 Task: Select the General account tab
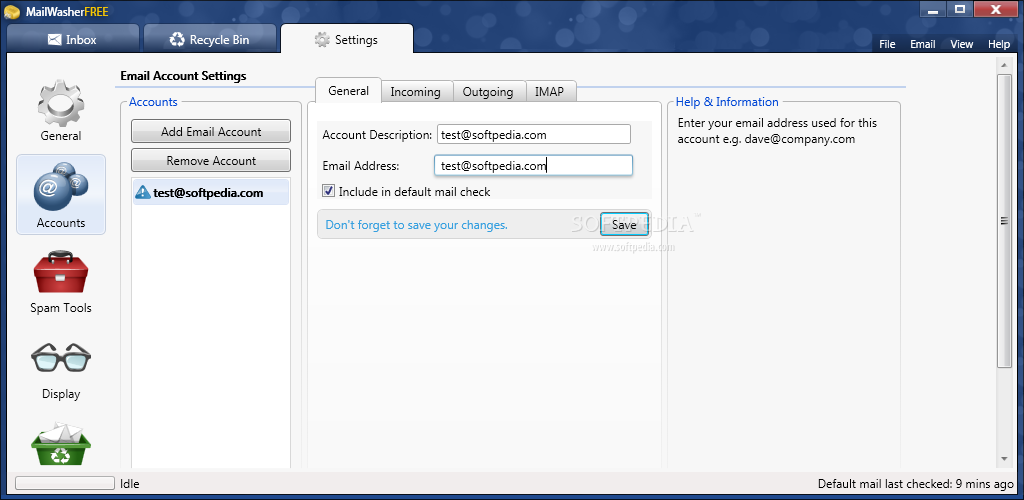coord(348,91)
